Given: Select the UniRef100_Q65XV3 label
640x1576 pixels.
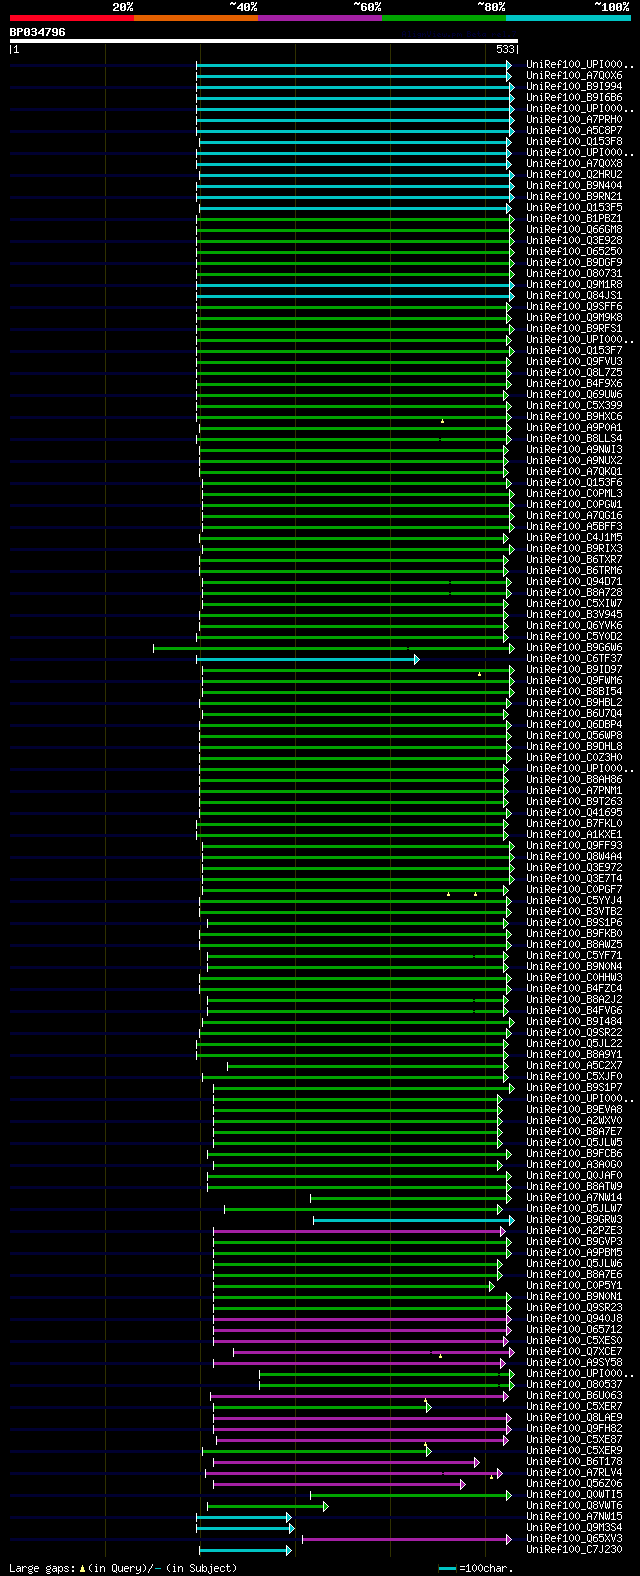Looking at the screenshot, I should pos(574,1539).
